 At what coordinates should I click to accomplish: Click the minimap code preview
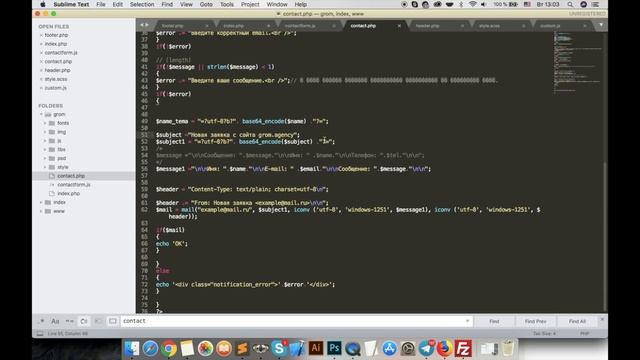click(x=577, y=63)
